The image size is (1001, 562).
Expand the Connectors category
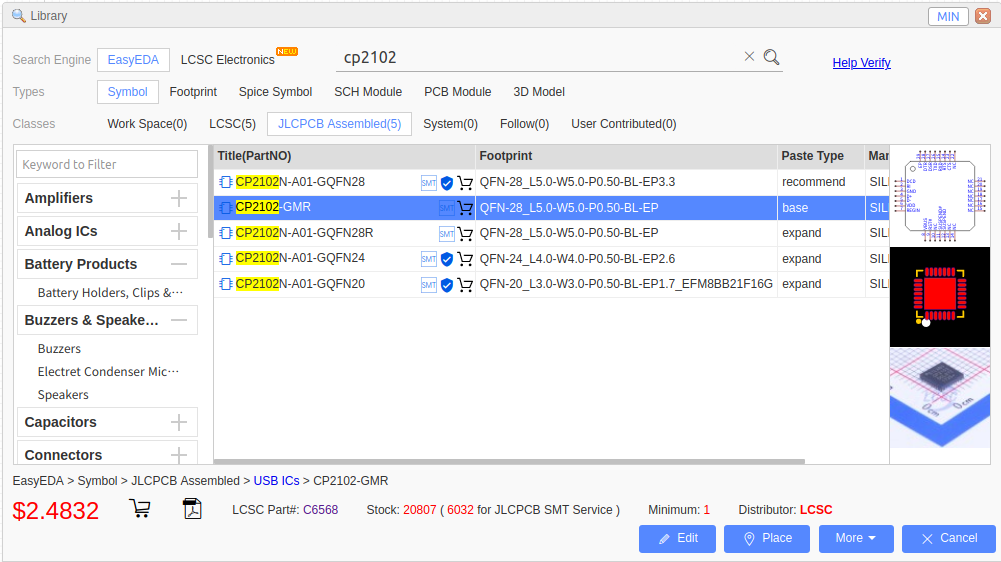click(x=179, y=455)
